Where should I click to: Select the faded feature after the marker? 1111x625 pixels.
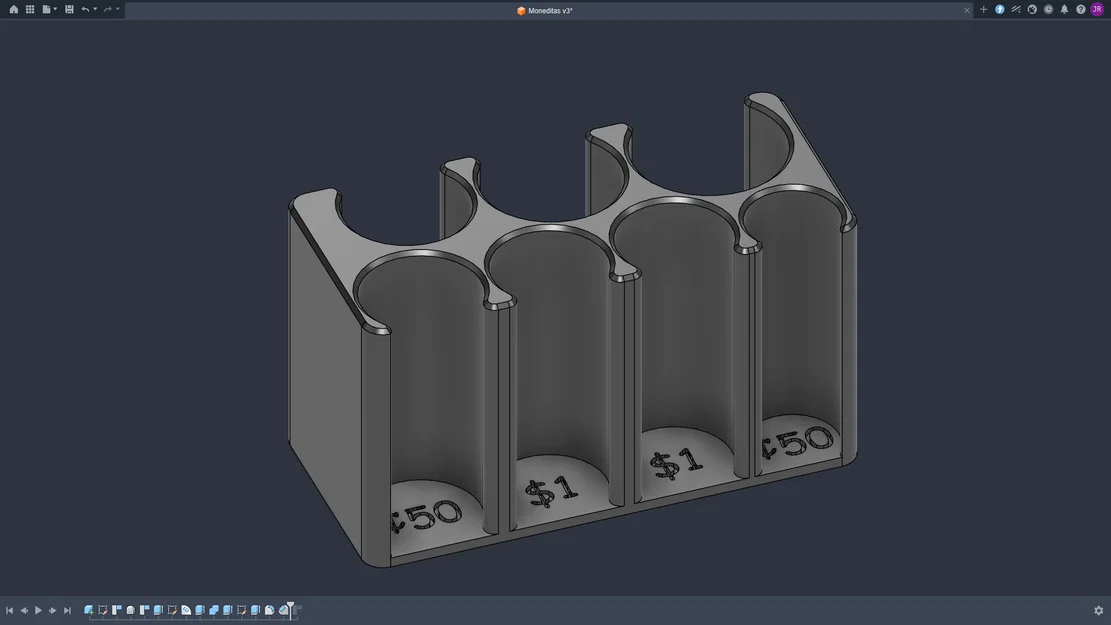point(298,608)
